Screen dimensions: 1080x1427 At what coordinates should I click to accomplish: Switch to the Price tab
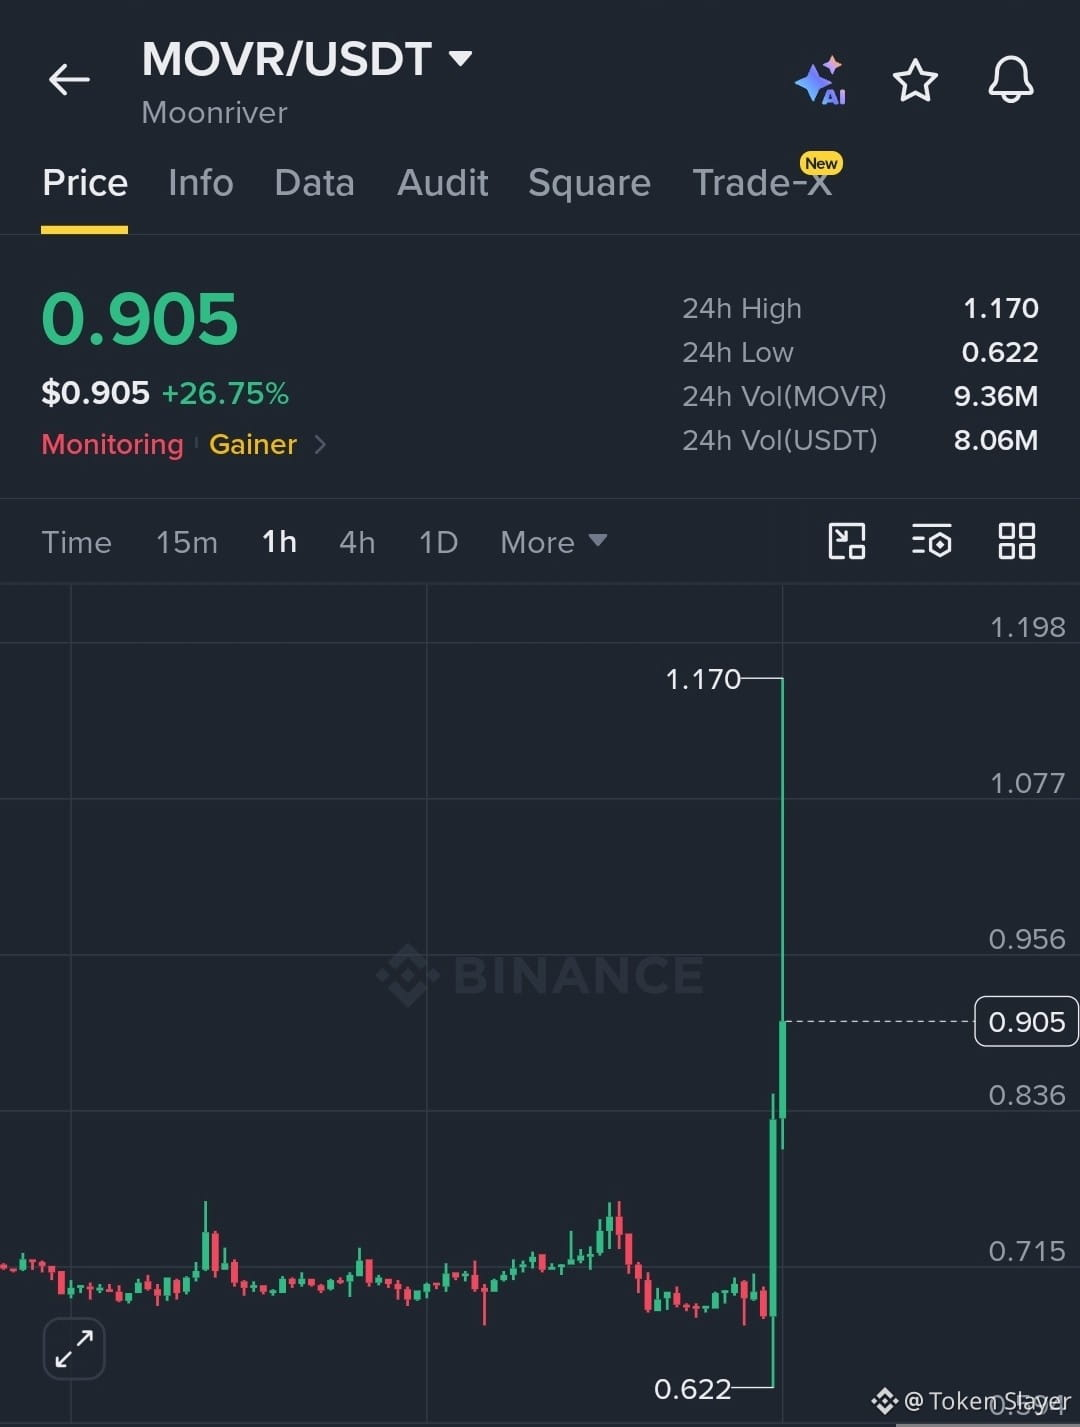(x=85, y=183)
